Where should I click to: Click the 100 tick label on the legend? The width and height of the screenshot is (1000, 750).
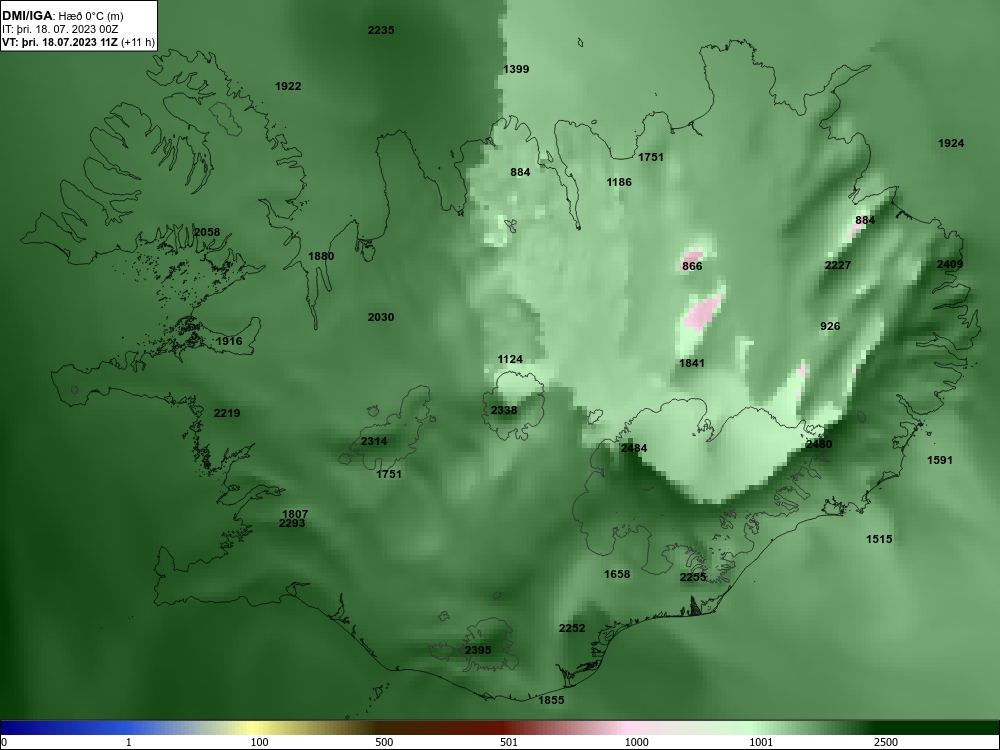[260, 742]
